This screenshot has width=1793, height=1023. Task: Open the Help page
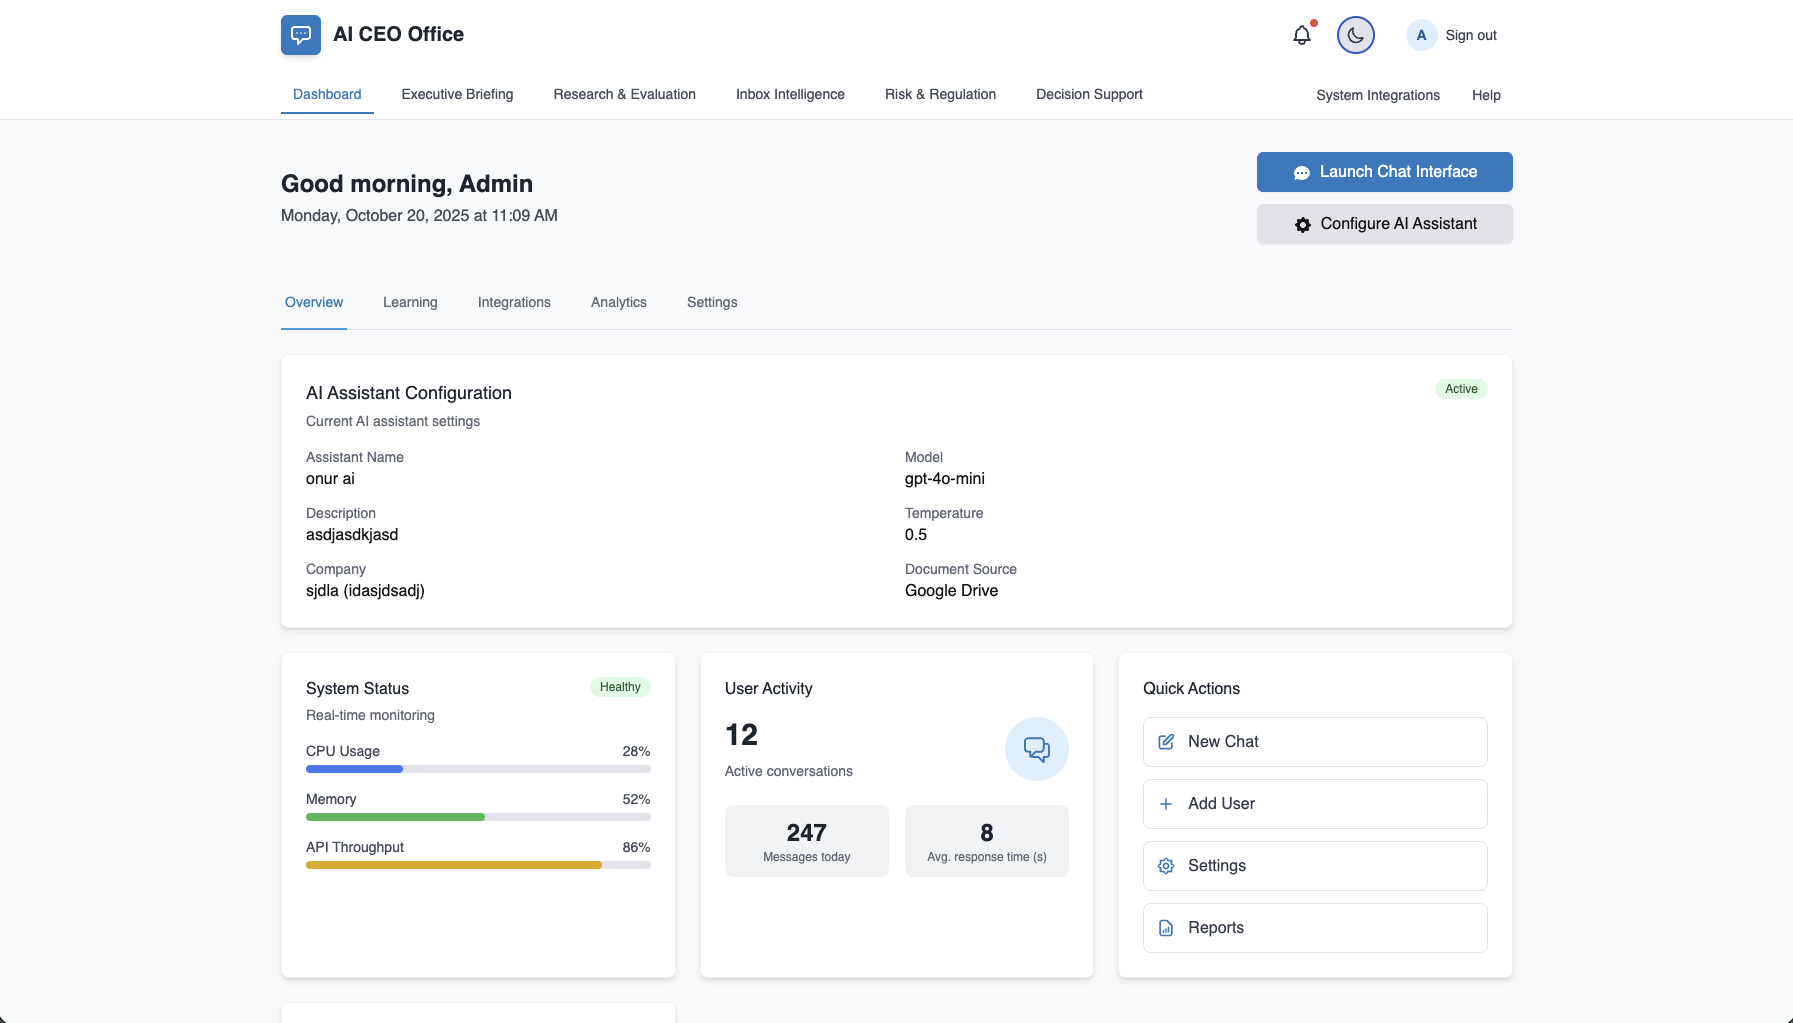pos(1486,95)
